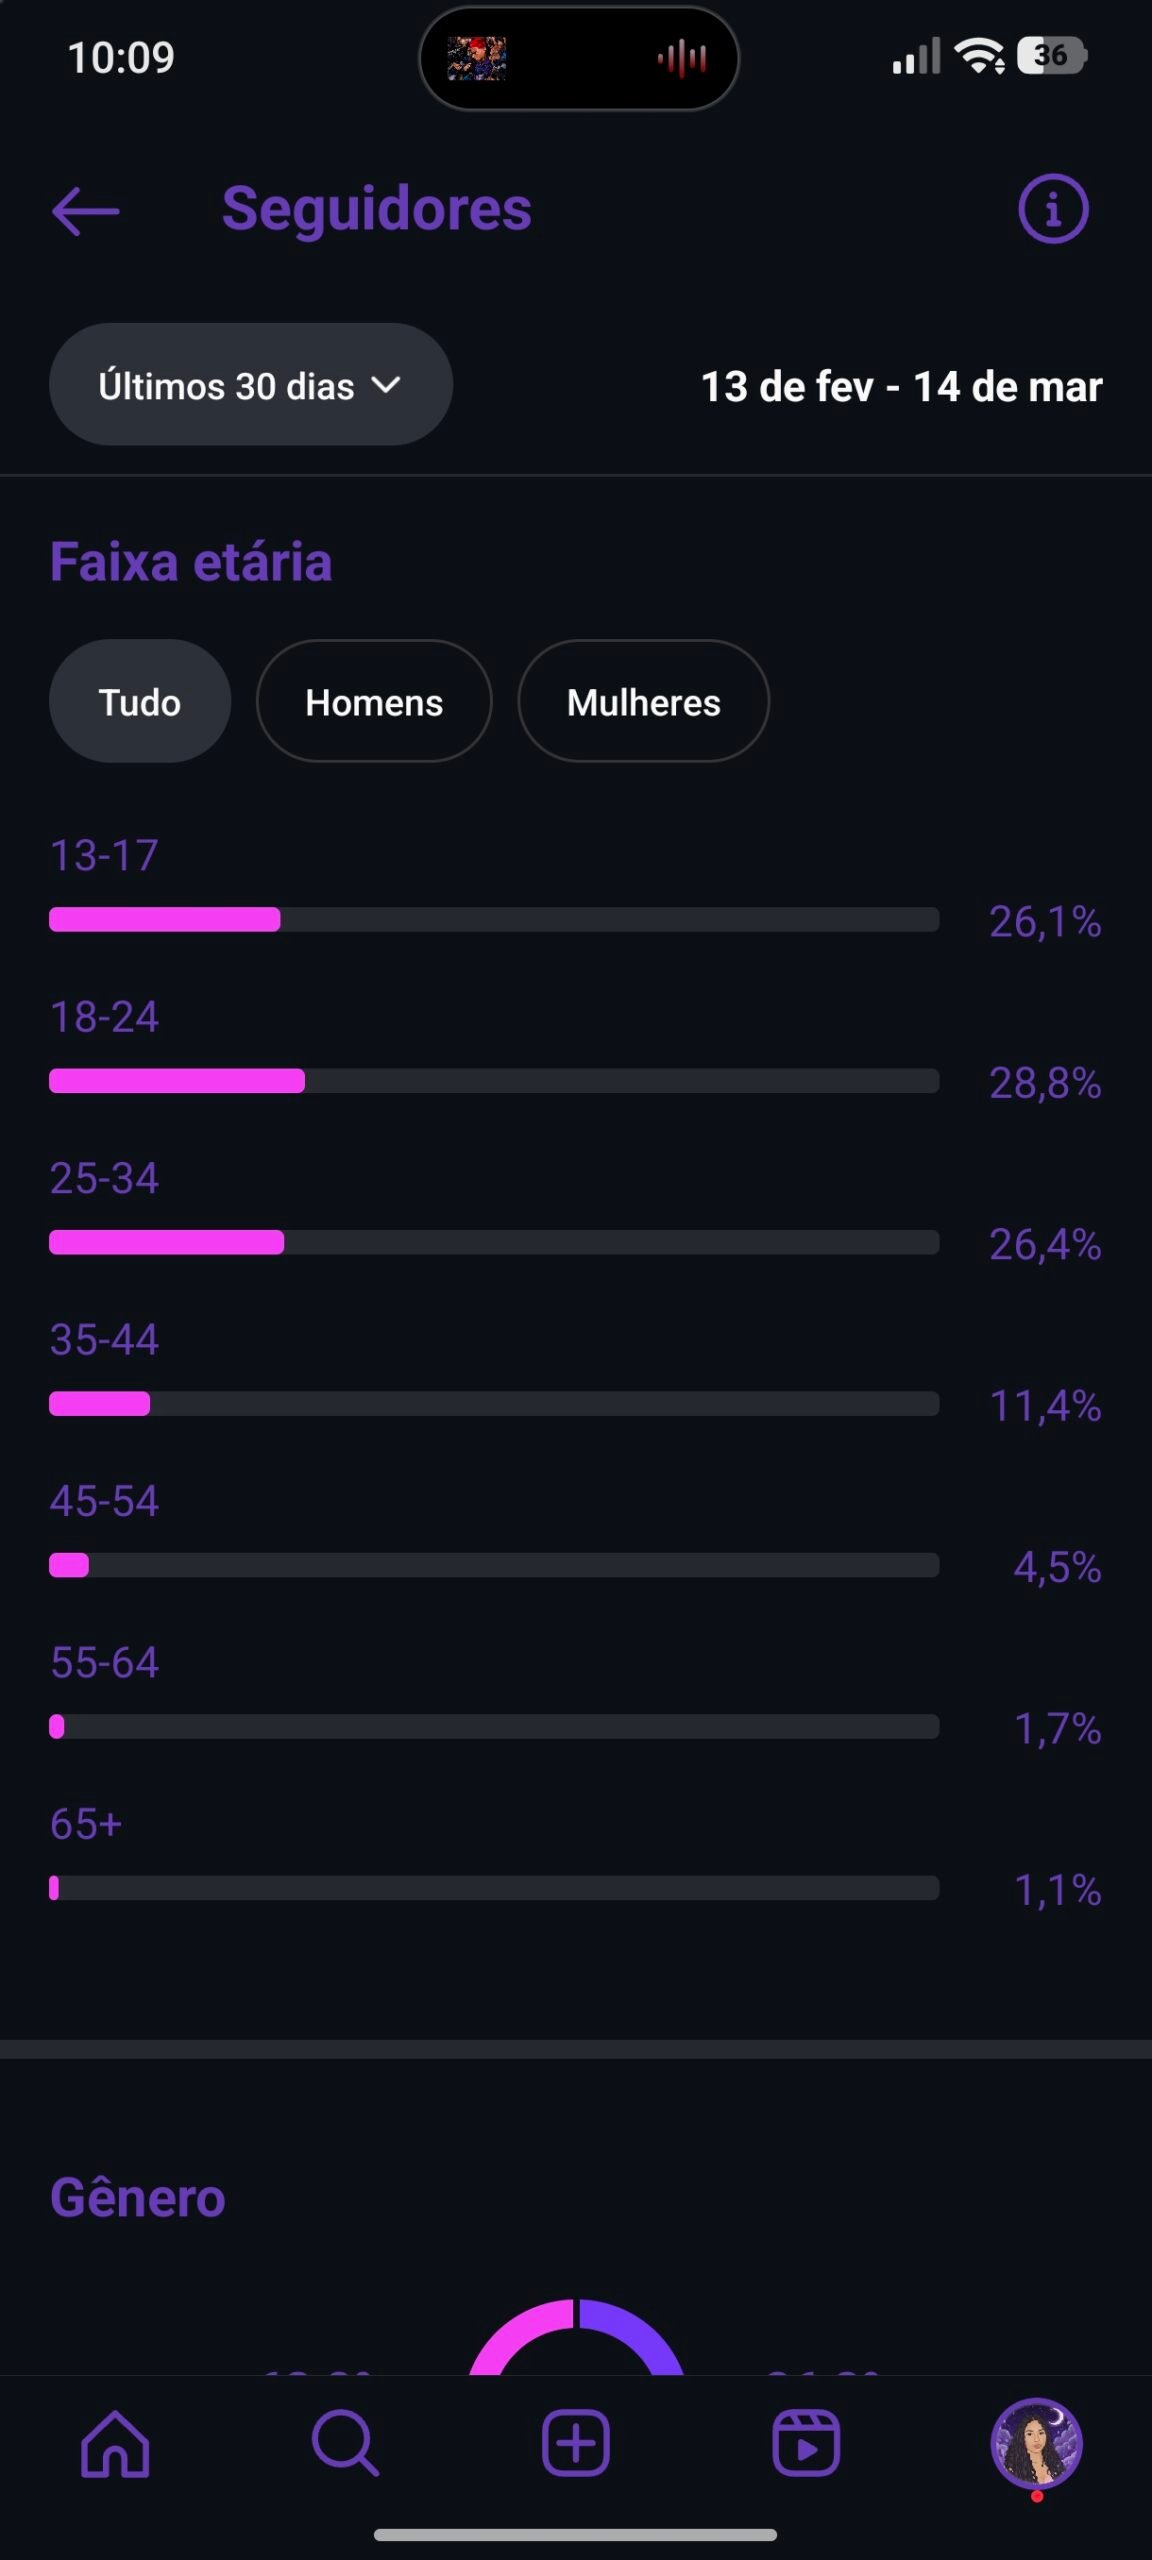Image resolution: width=1152 pixels, height=2560 pixels.
Task: Tap the Seguidores page title
Action: point(376,209)
